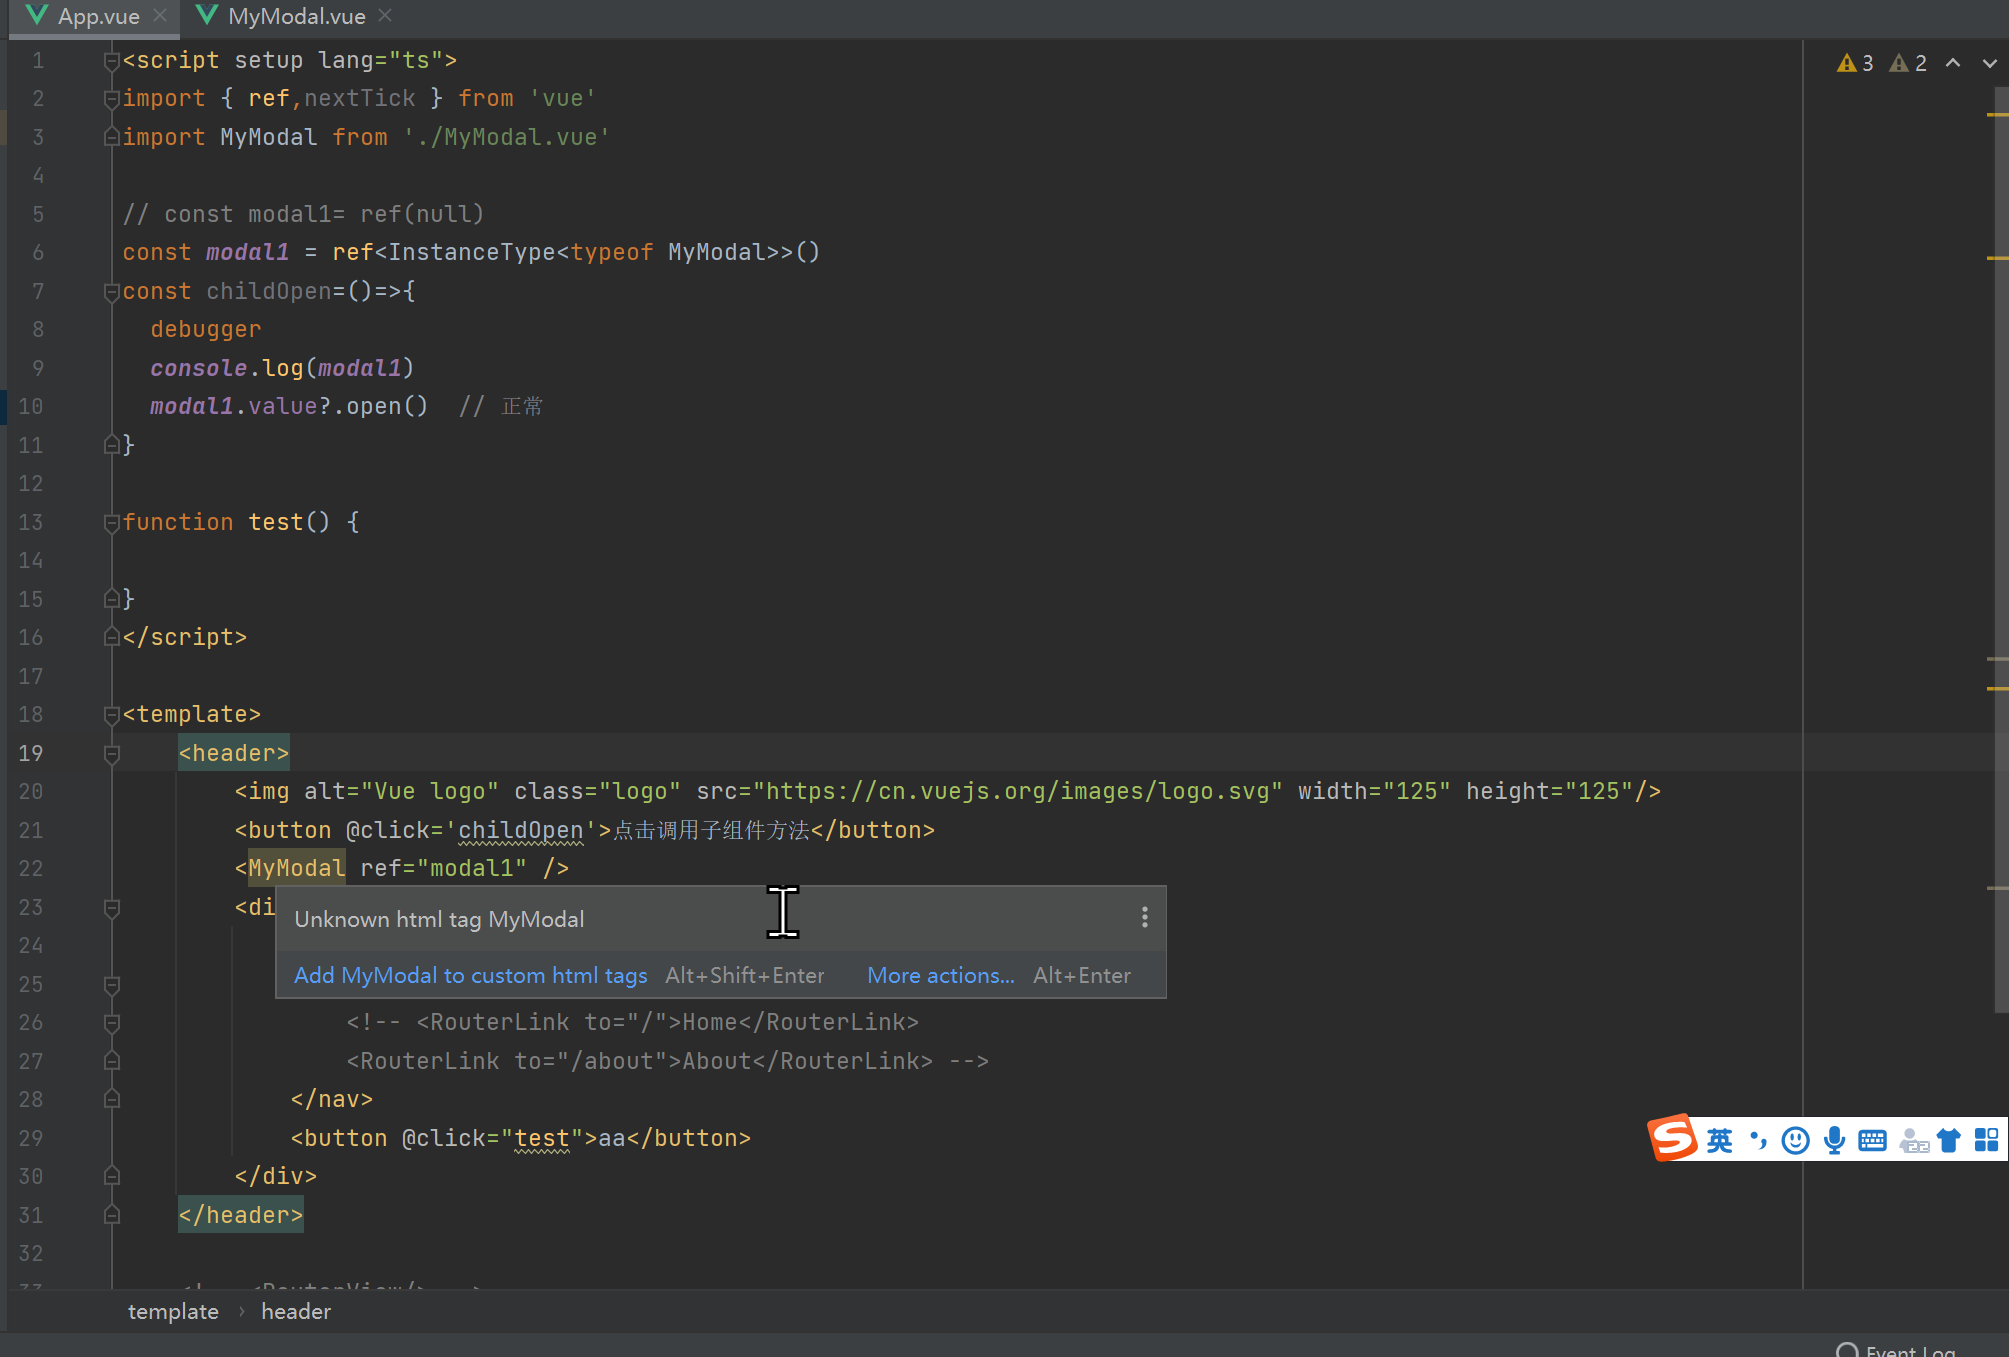Open the on-screen soft keyboard icon
The width and height of the screenshot is (2009, 1357).
(1871, 1140)
